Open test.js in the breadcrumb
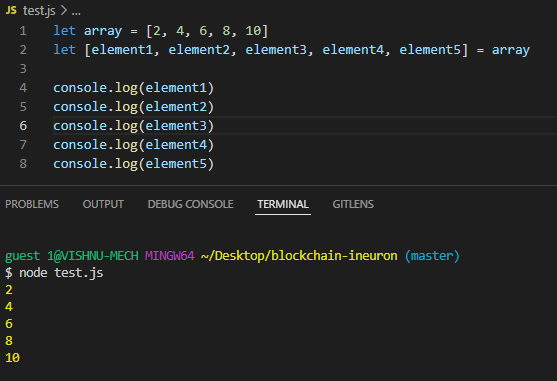The height and width of the screenshot is (381, 557). (x=39, y=11)
